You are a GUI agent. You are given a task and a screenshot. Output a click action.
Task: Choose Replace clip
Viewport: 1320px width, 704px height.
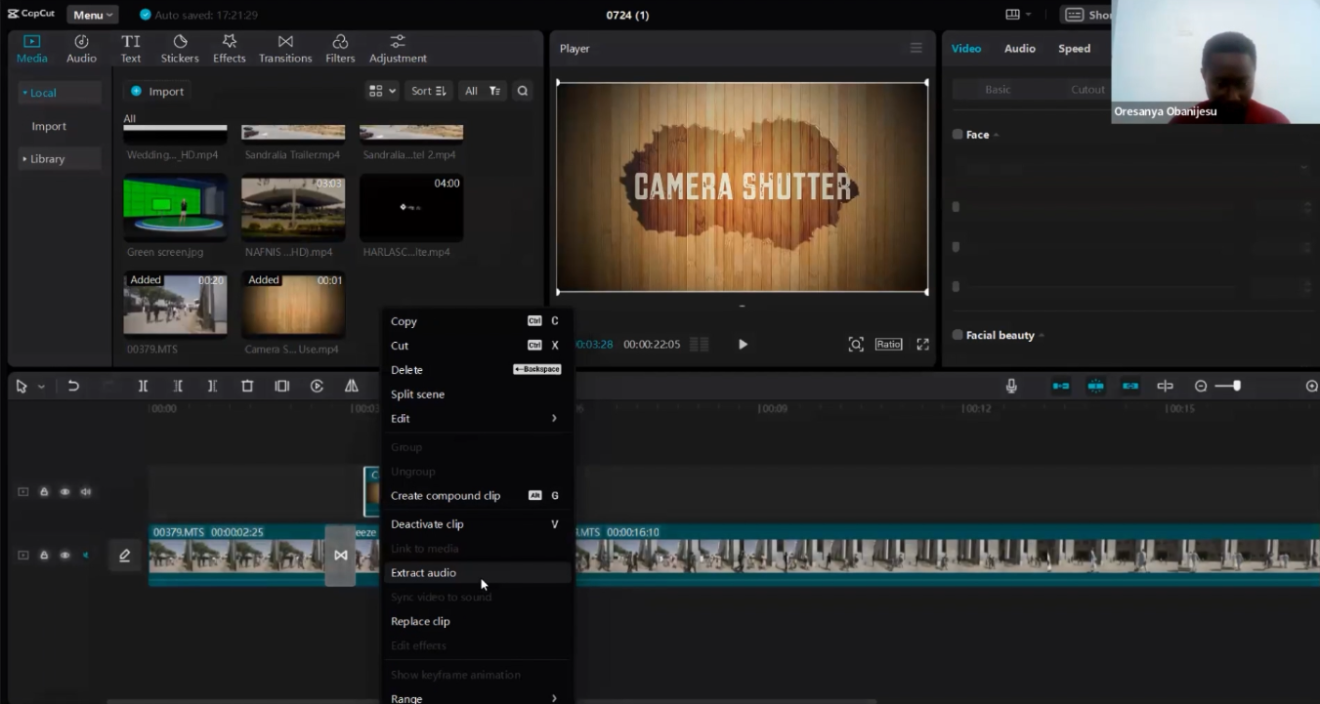(x=476, y=621)
